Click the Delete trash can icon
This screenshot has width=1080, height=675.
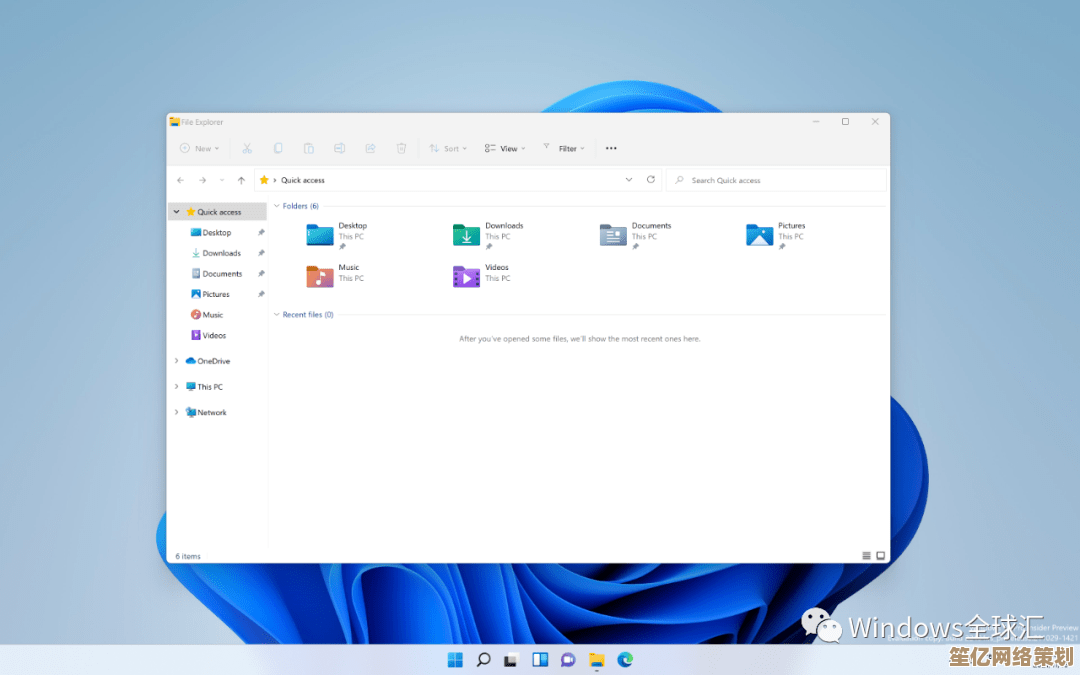tap(401, 148)
